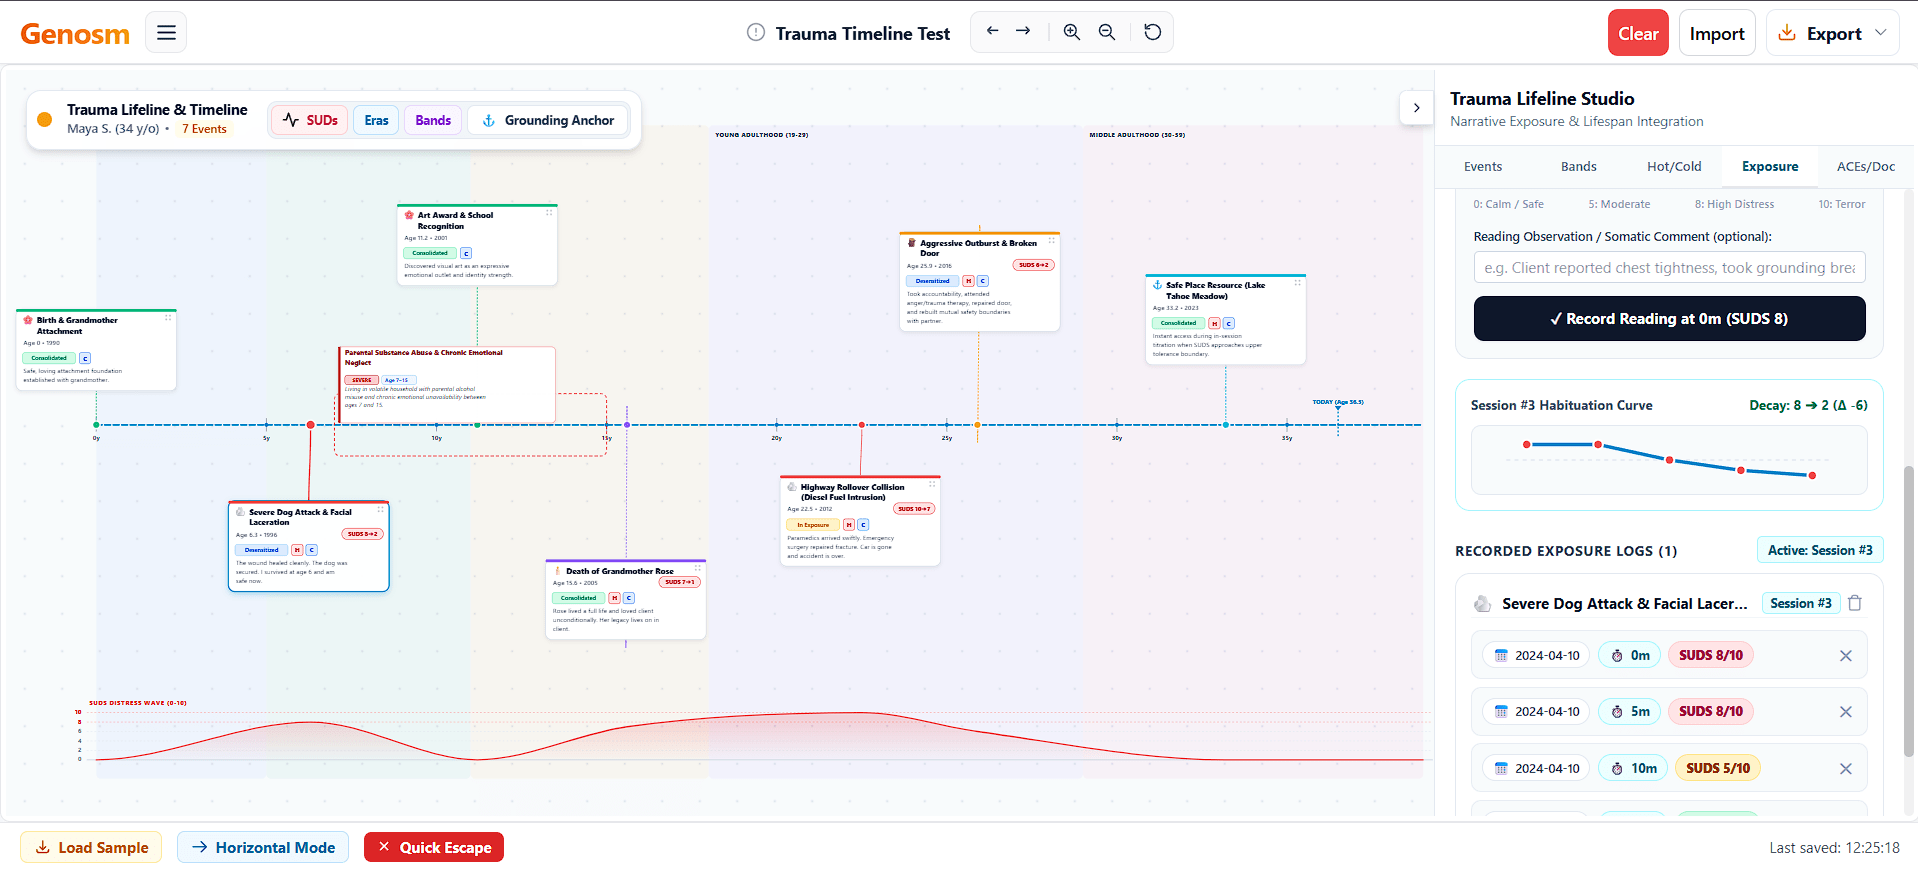Click the TODAY marker on the timeline

click(x=1338, y=402)
